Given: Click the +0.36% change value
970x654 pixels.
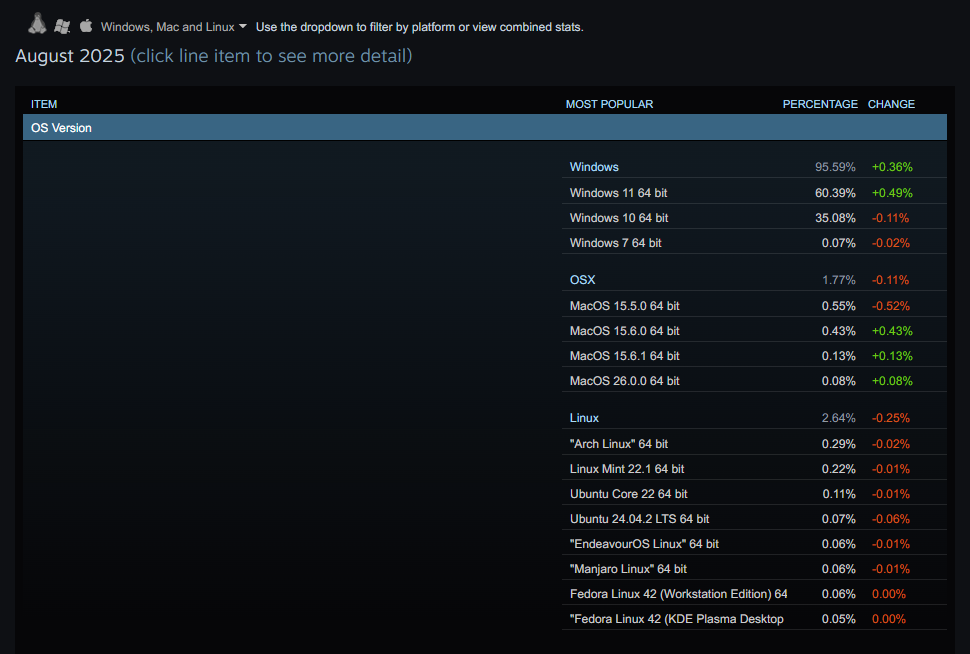Looking at the screenshot, I should point(892,167).
